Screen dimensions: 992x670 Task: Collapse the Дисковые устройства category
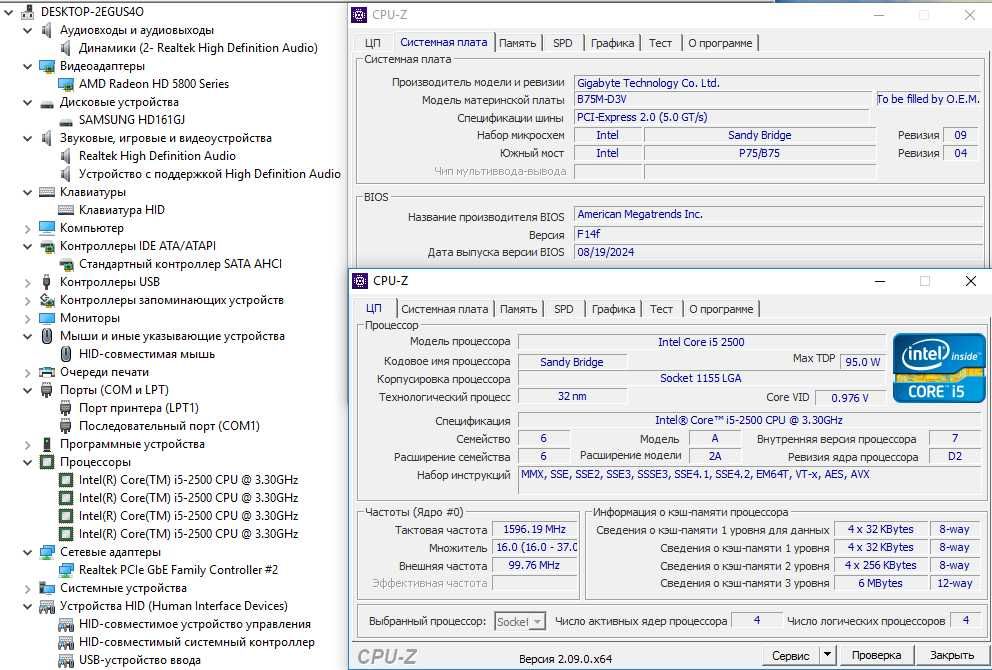point(27,102)
